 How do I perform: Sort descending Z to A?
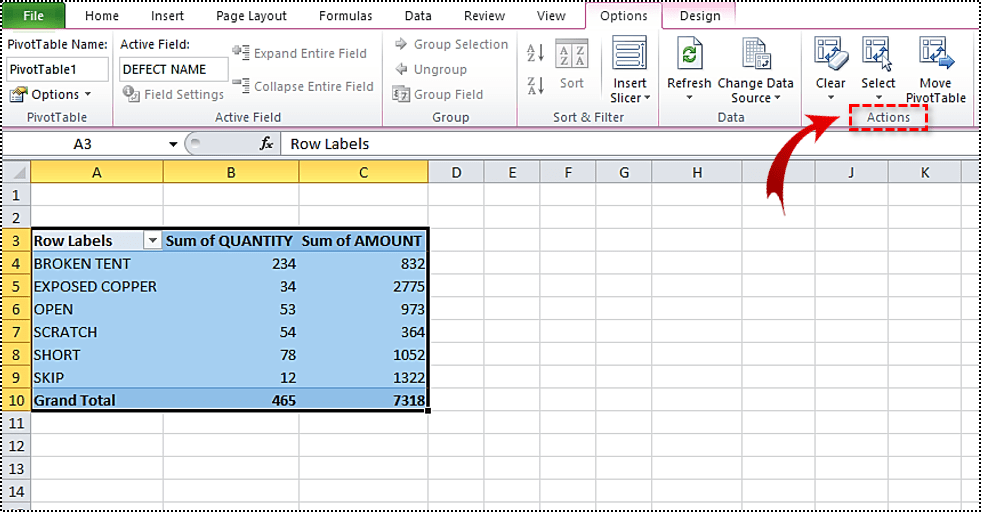pyautogui.click(x=535, y=85)
